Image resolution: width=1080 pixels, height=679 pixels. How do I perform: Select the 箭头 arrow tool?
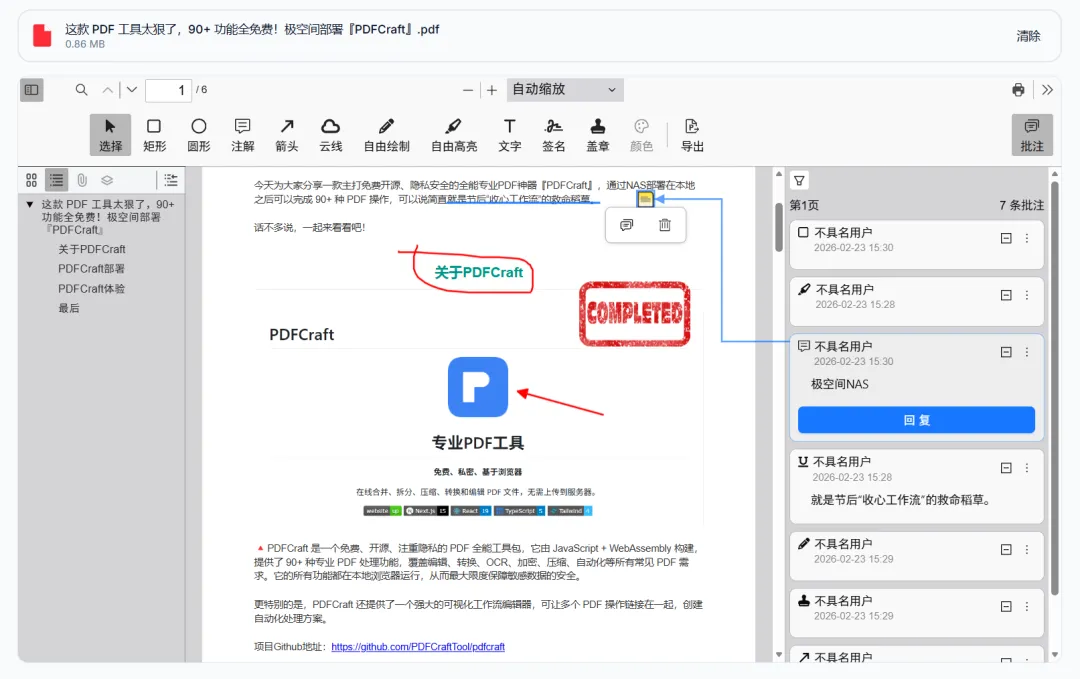click(287, 135)
